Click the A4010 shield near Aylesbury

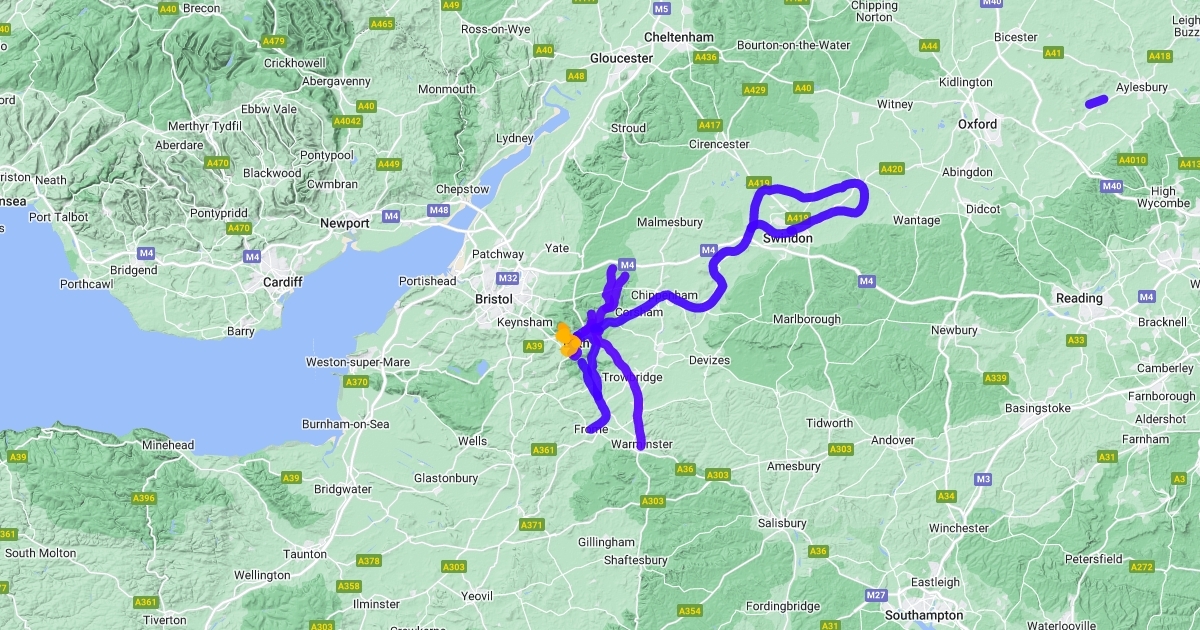coord(1132,160)
